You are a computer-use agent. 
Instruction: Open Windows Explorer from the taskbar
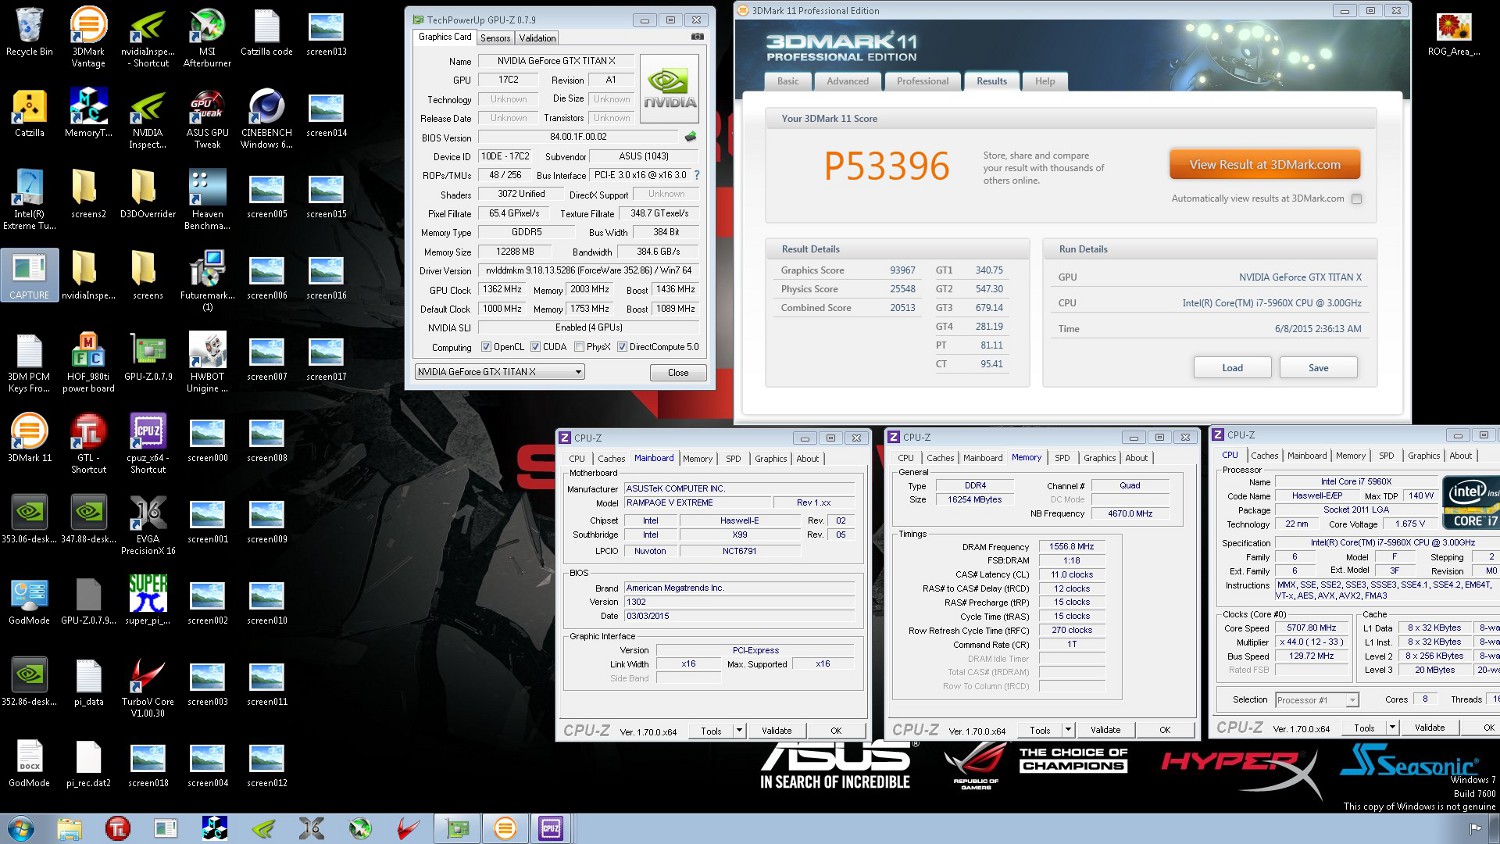pos(69,828)
